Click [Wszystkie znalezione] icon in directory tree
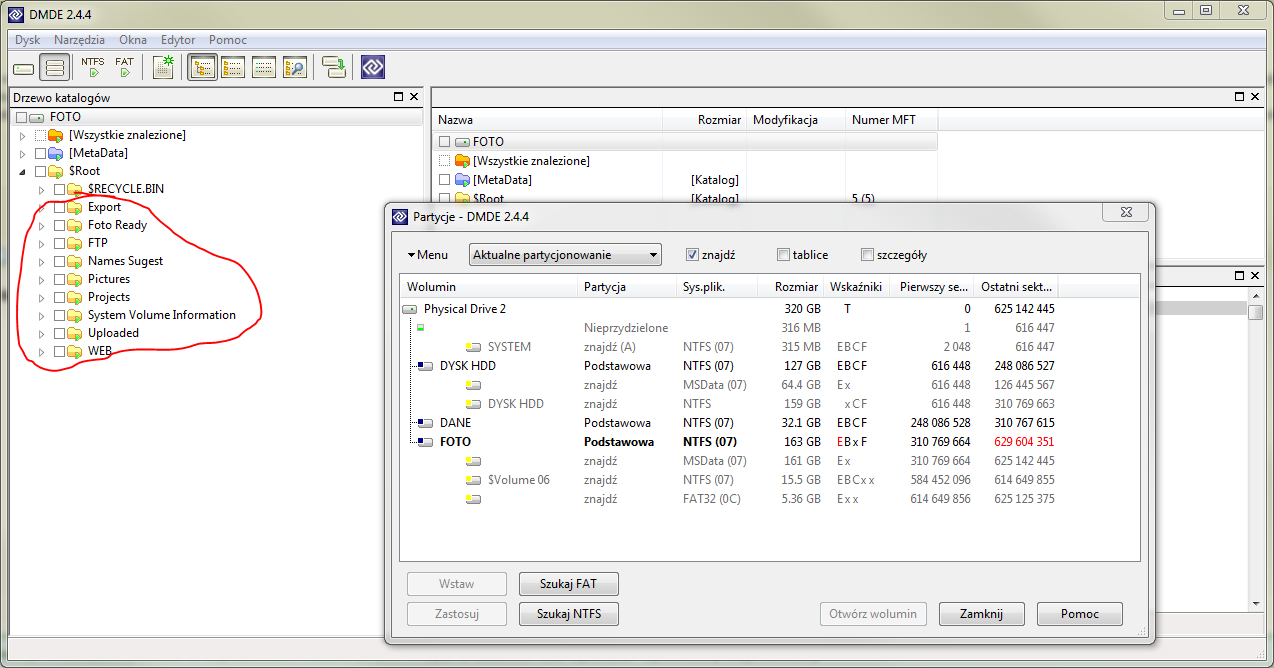Viewport: 1274px width, 668px height. 56,135
